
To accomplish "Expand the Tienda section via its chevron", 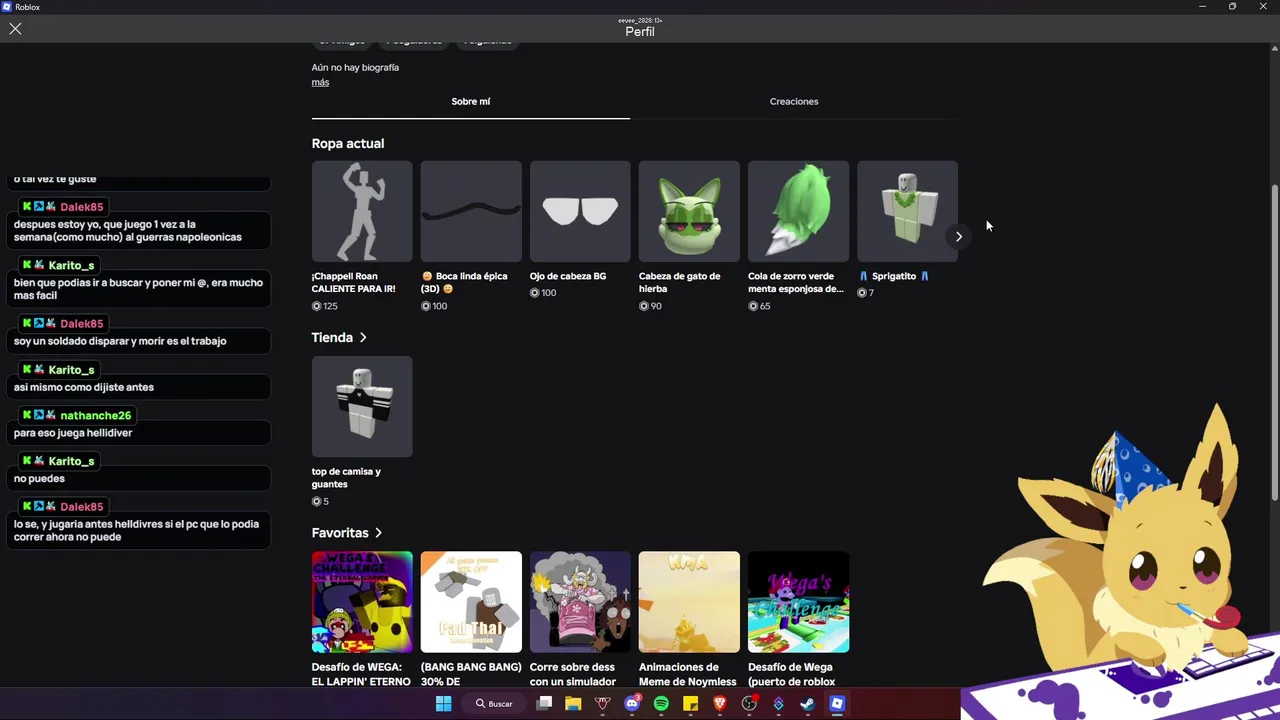I will tap(363, 338).
